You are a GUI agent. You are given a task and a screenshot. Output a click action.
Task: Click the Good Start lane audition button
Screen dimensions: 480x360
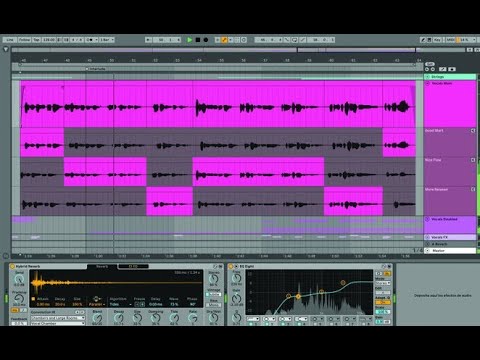(x=473, y=131)
